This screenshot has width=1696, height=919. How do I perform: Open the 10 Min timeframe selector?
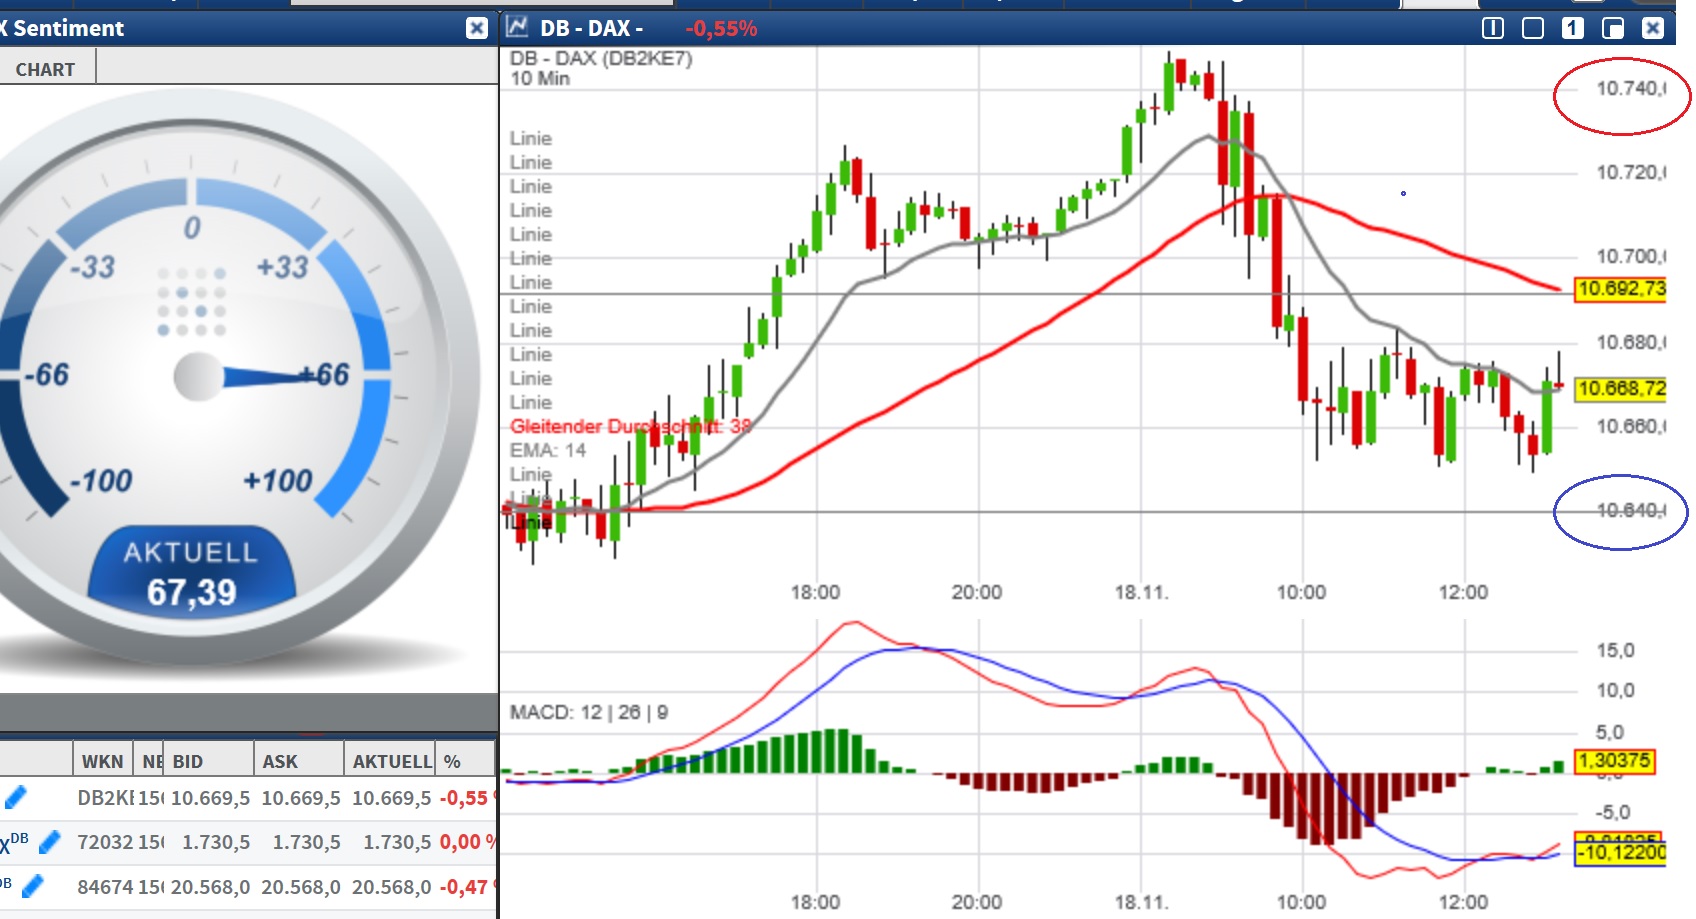pos(538,79)
